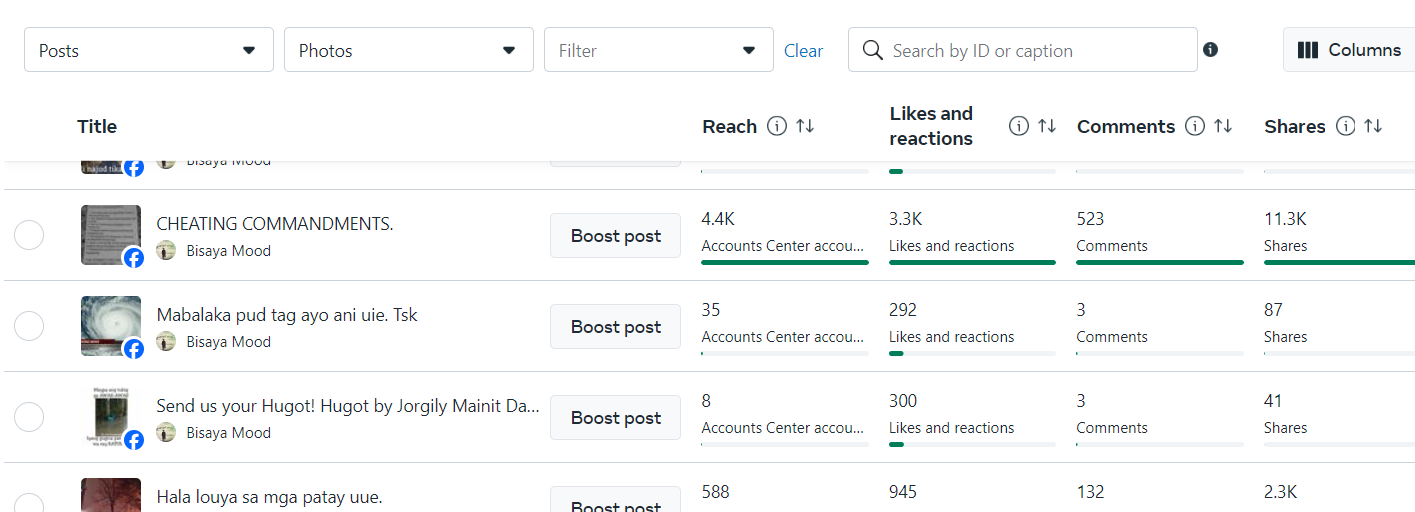Click info icon beside search box
1415x512 pixels.
click(1210, 50)
